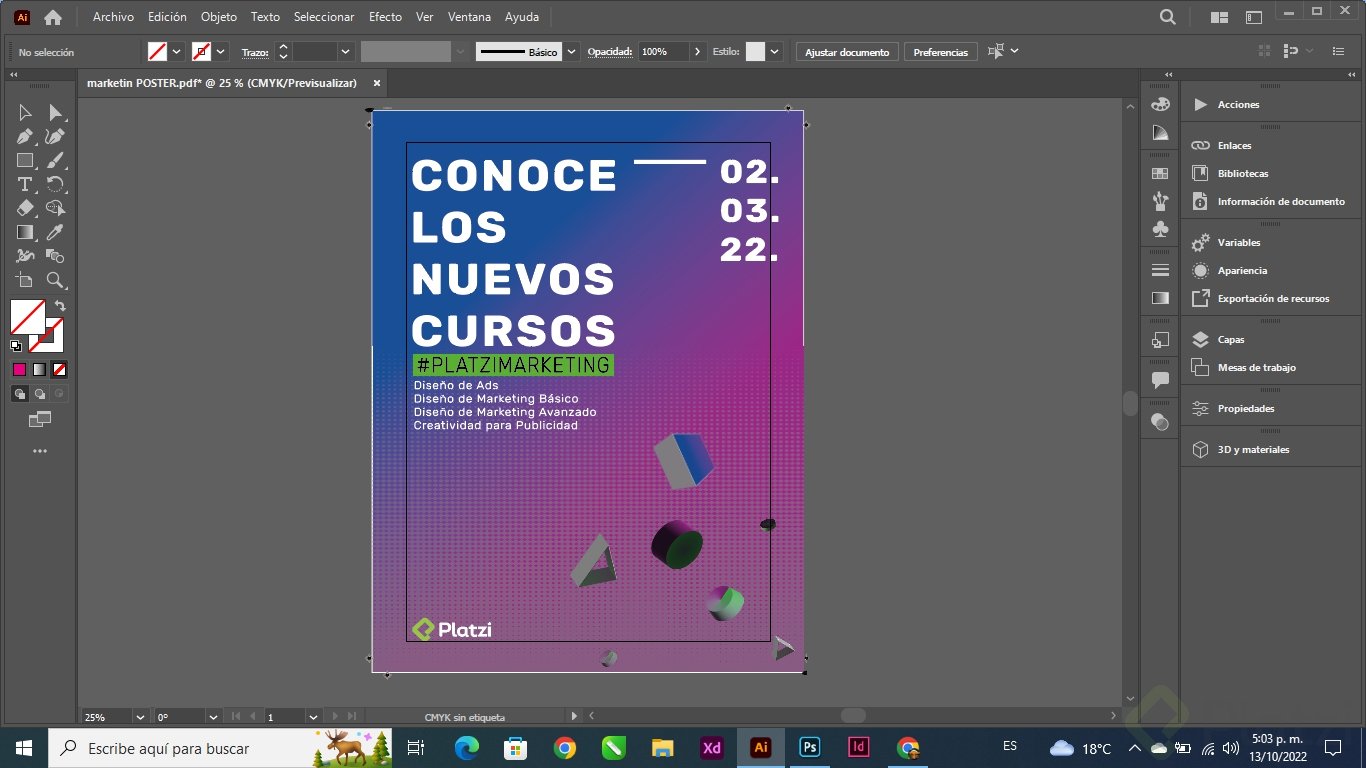The height and width of the screenshot is (768, 1366).
Task: Select the Artboard tool
Action: pos(25,280)
